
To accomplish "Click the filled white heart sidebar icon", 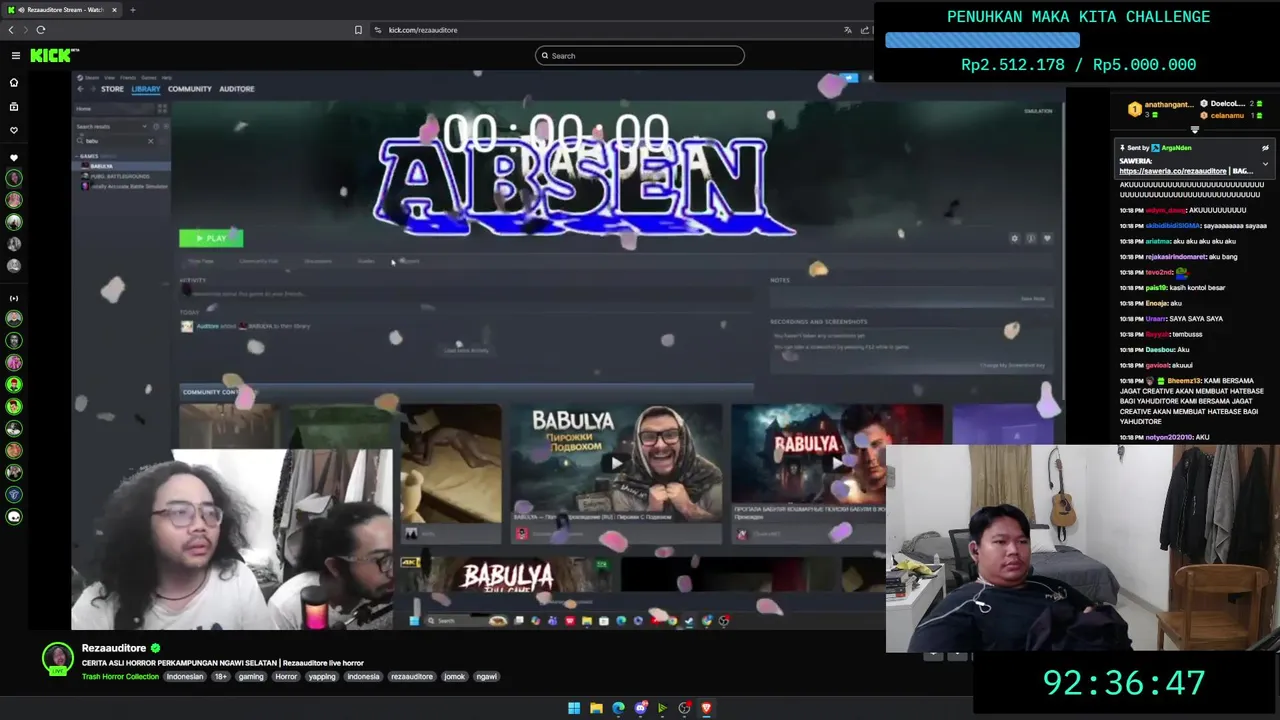I will 14,158.
